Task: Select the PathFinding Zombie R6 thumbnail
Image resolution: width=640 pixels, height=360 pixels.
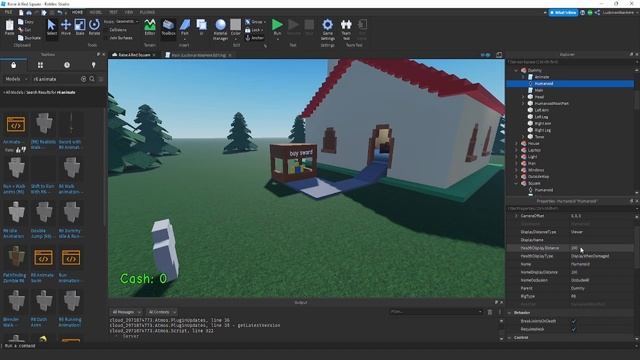Action: coord(16,257)
